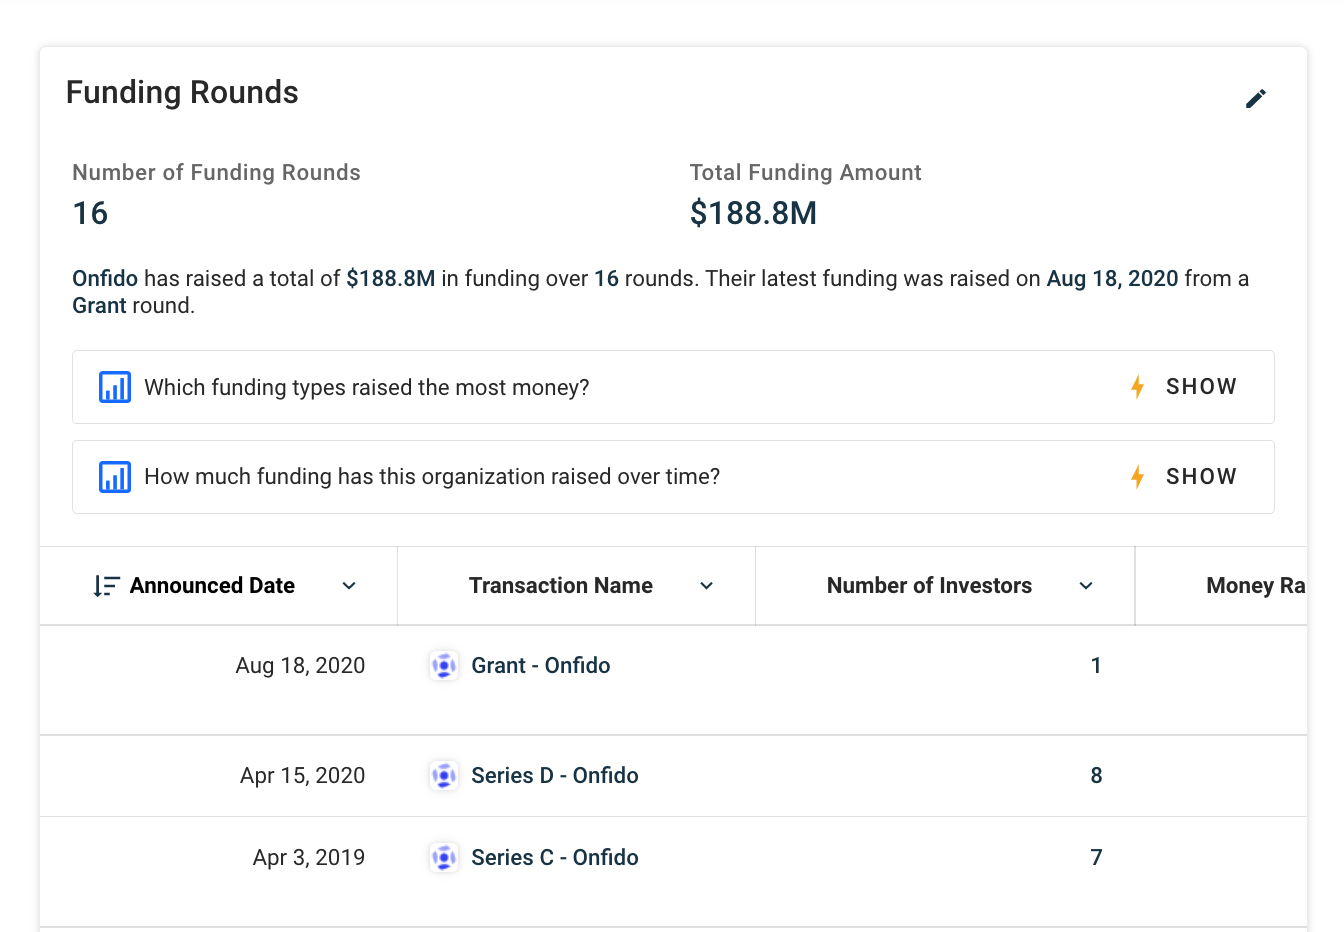
Task: Open the Series D - Onfido transaction link
Action: tap(555, 775)
